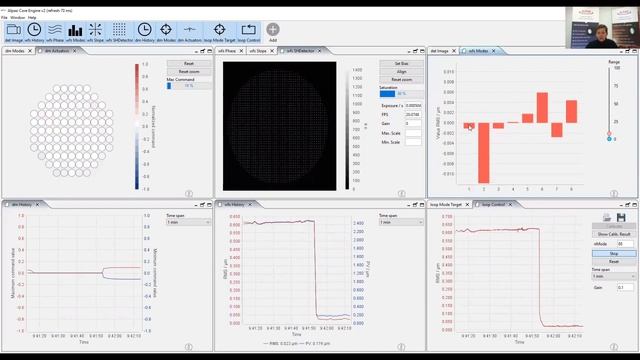This screenshot has height=360, width=640.
Task: Open the wfs History toolbar view
Action: click(34, 33)
